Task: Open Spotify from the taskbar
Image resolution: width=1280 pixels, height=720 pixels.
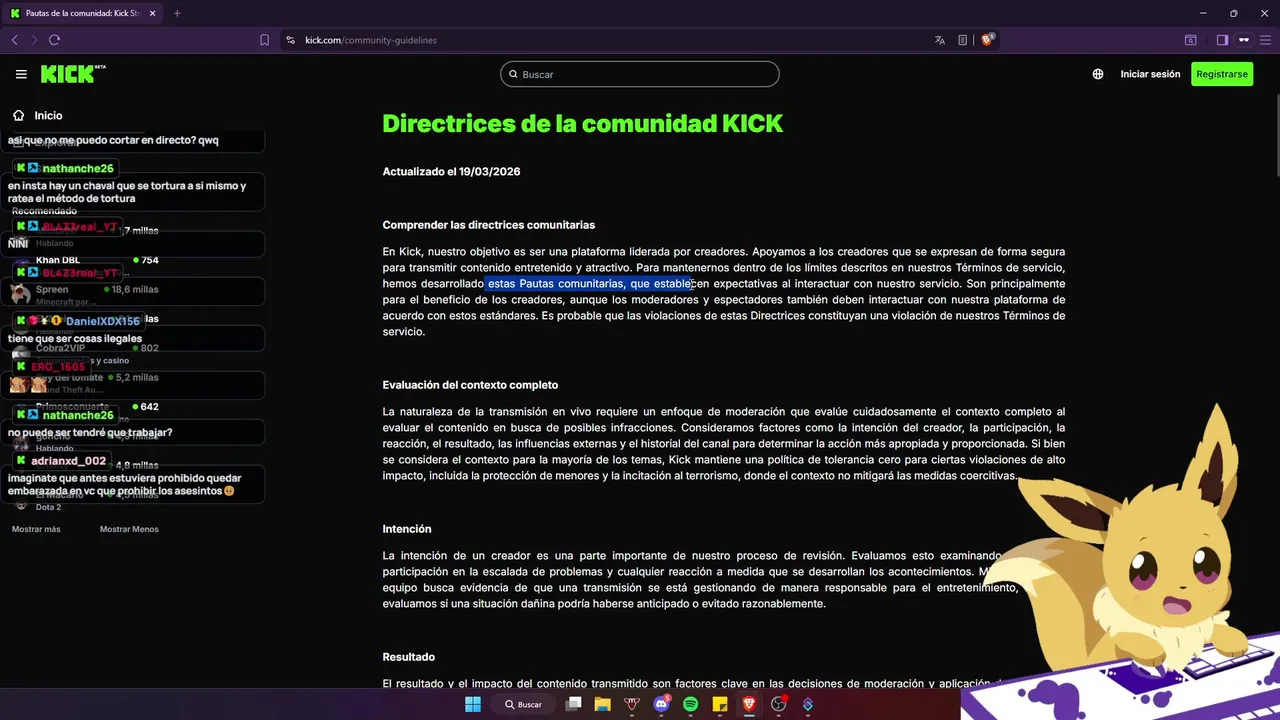Action: 690,704
